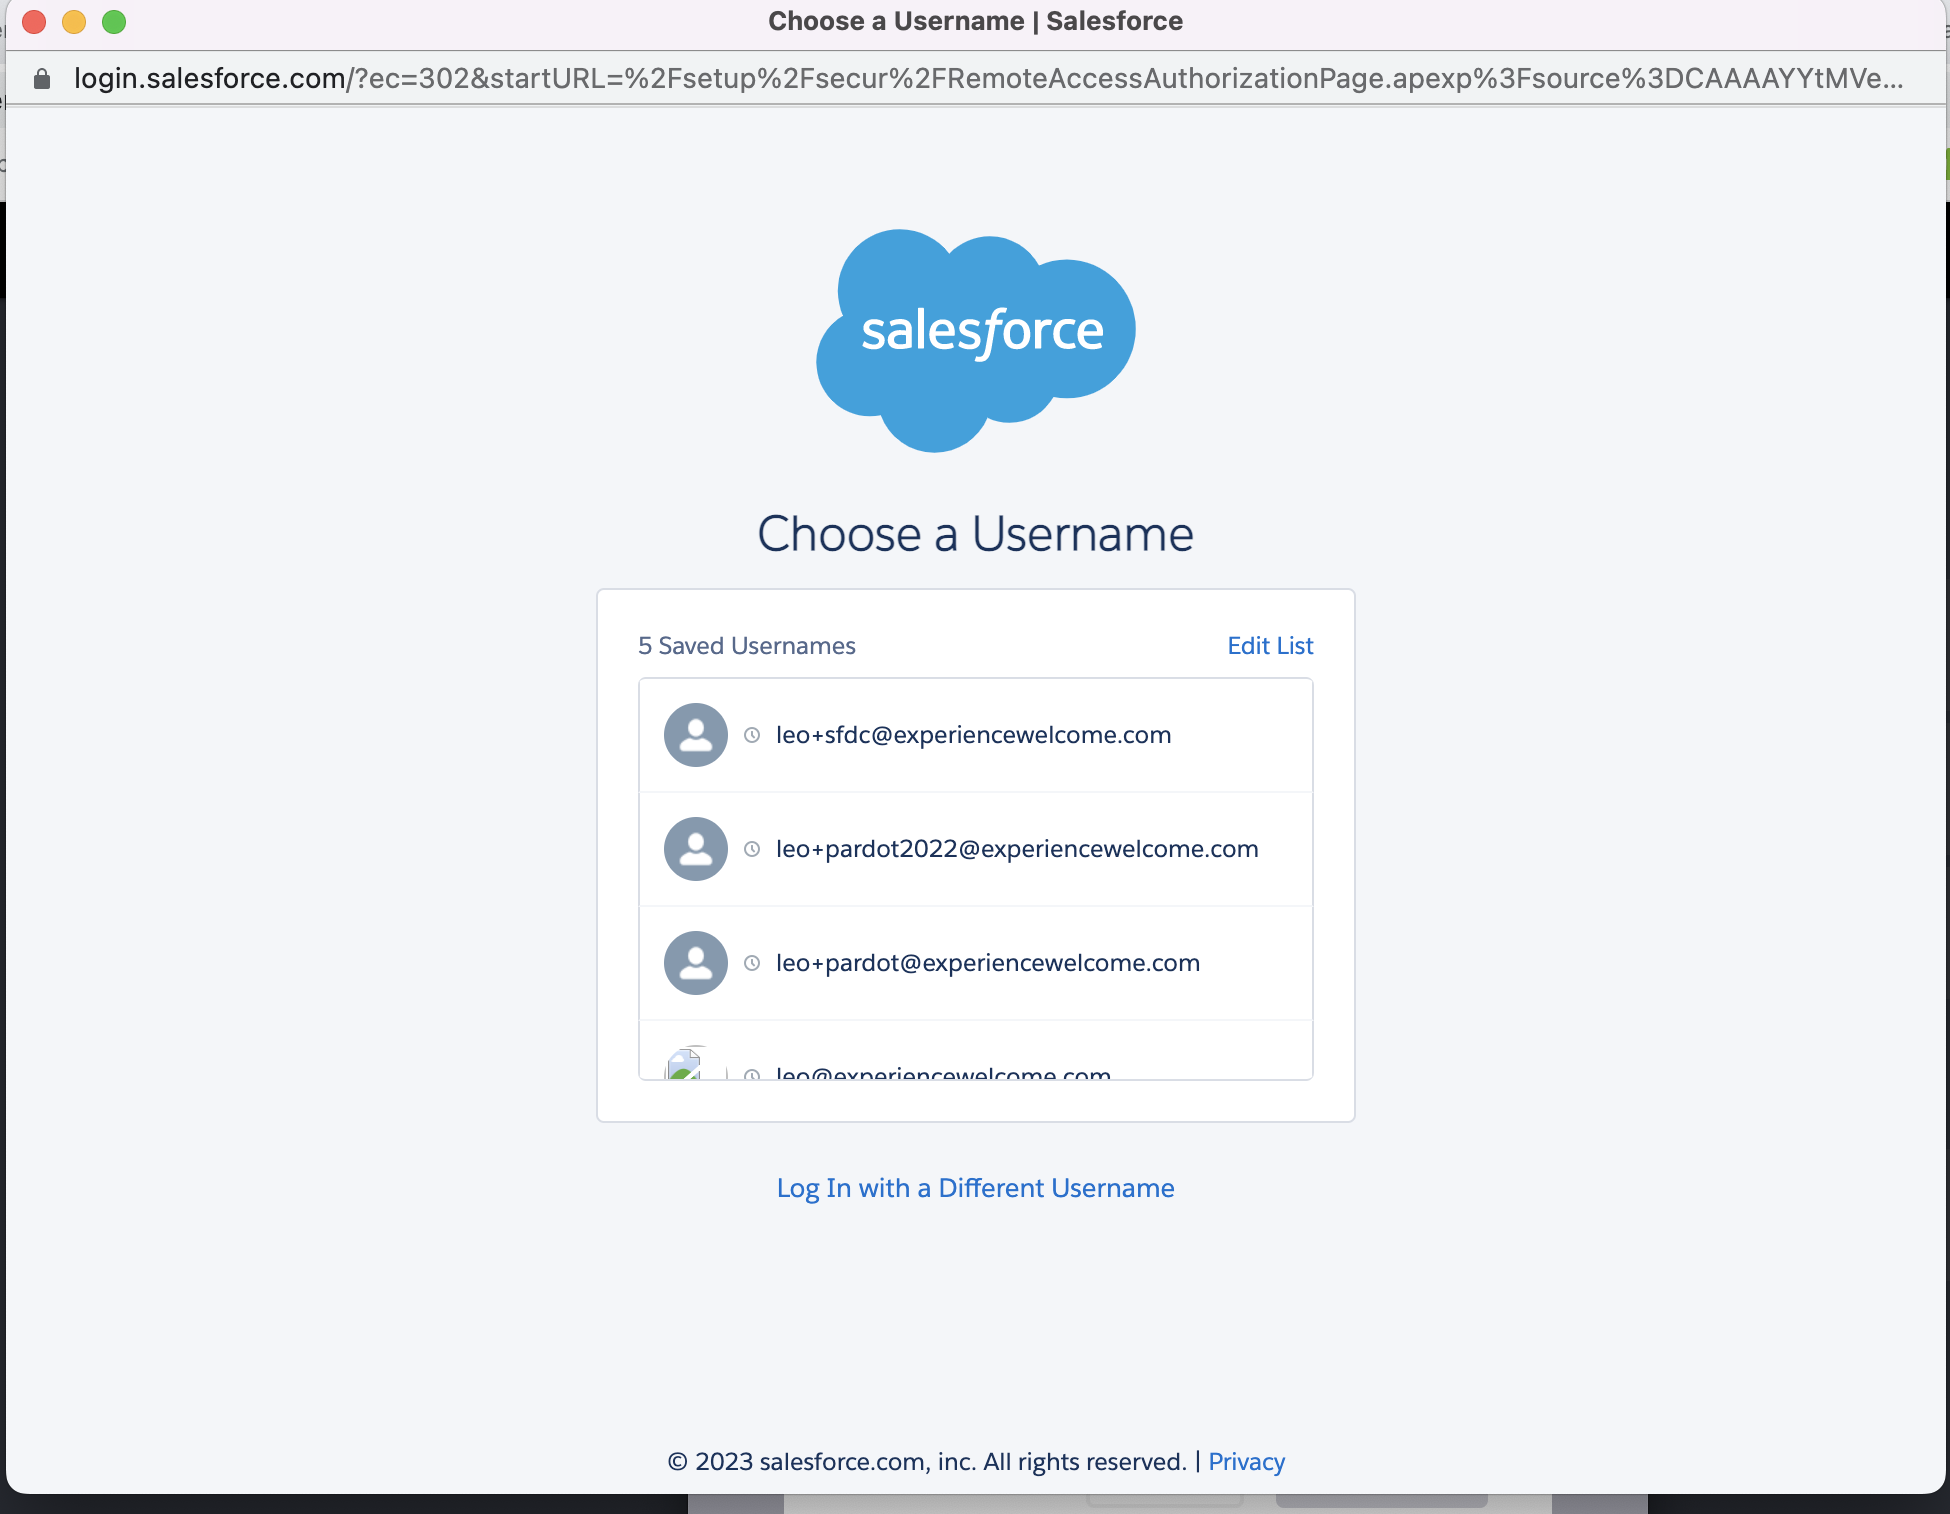This screenshot has width=1950, height=1514.
Task: Select username leo+pardot@experiencewelcome.com
Action: (x=976, y=963)
